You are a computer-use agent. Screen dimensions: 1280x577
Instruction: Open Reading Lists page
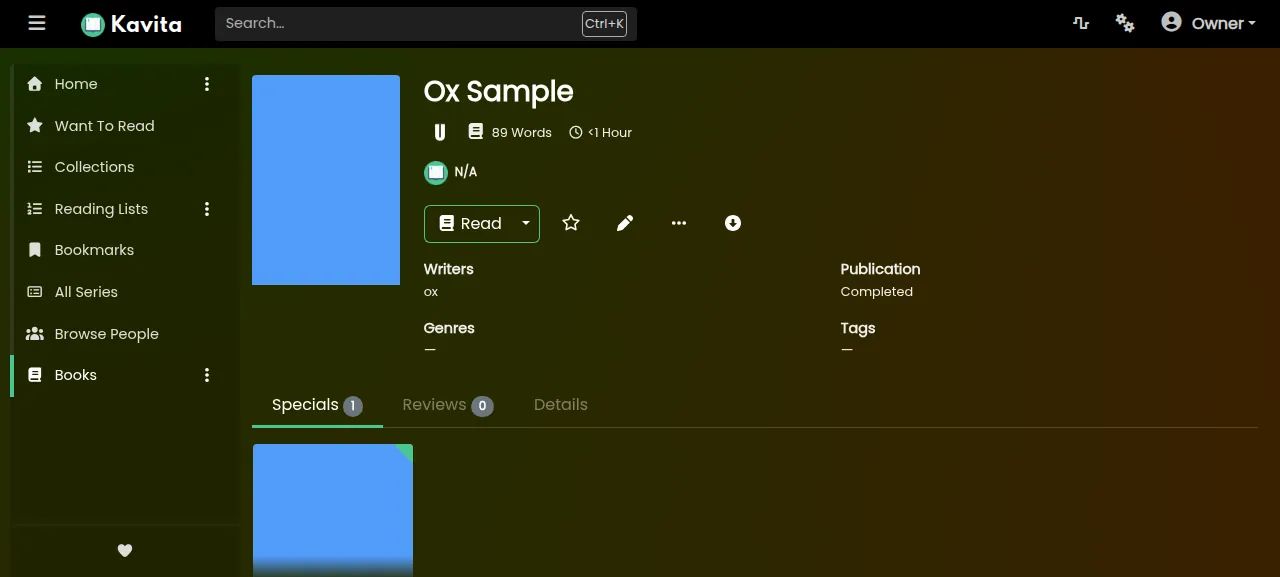coord(101,209)
